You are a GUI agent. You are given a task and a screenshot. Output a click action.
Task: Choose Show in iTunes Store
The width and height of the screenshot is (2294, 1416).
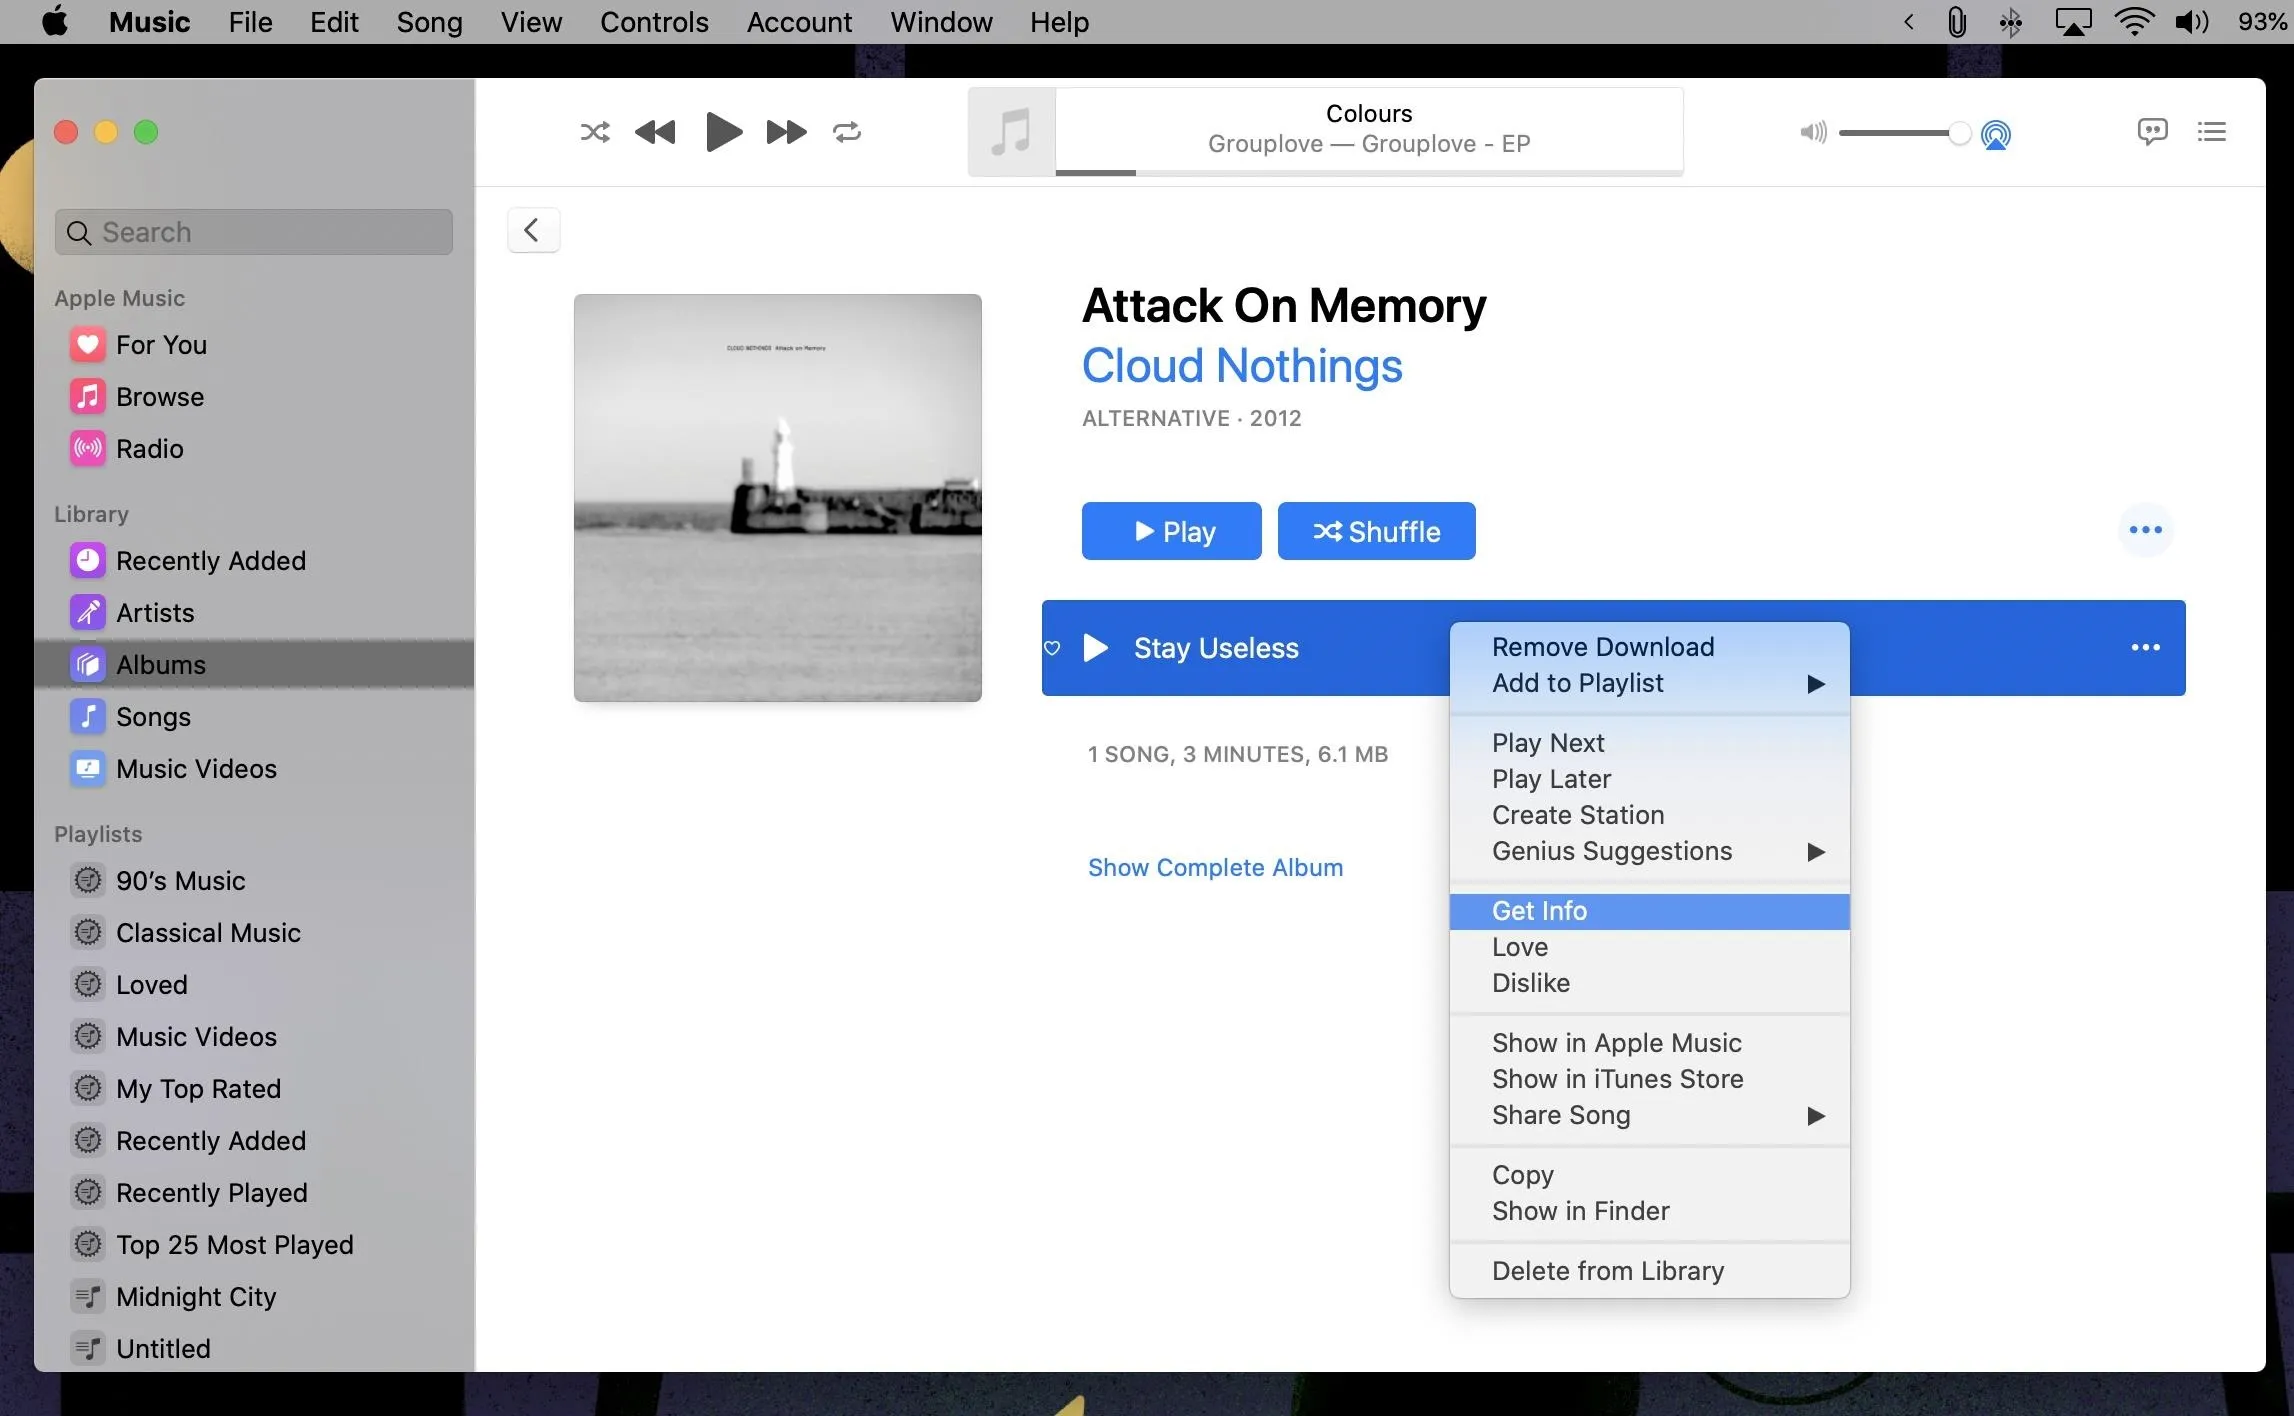pos(1650,1079)
